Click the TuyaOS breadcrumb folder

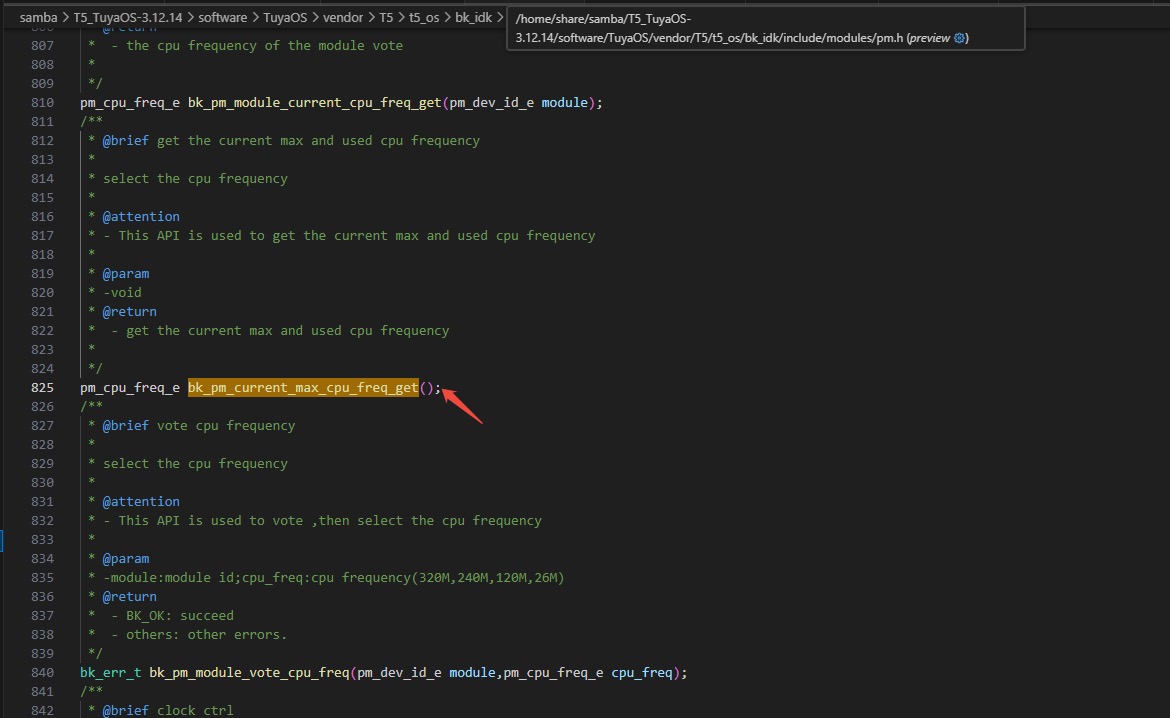click(x=285, y=18)
